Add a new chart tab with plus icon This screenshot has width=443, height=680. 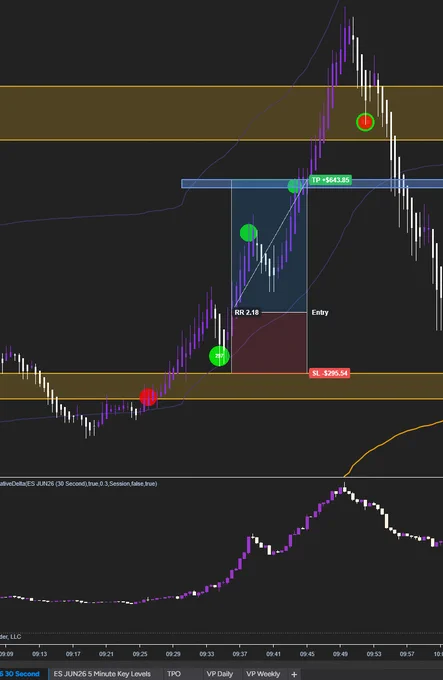pos(294,674)
